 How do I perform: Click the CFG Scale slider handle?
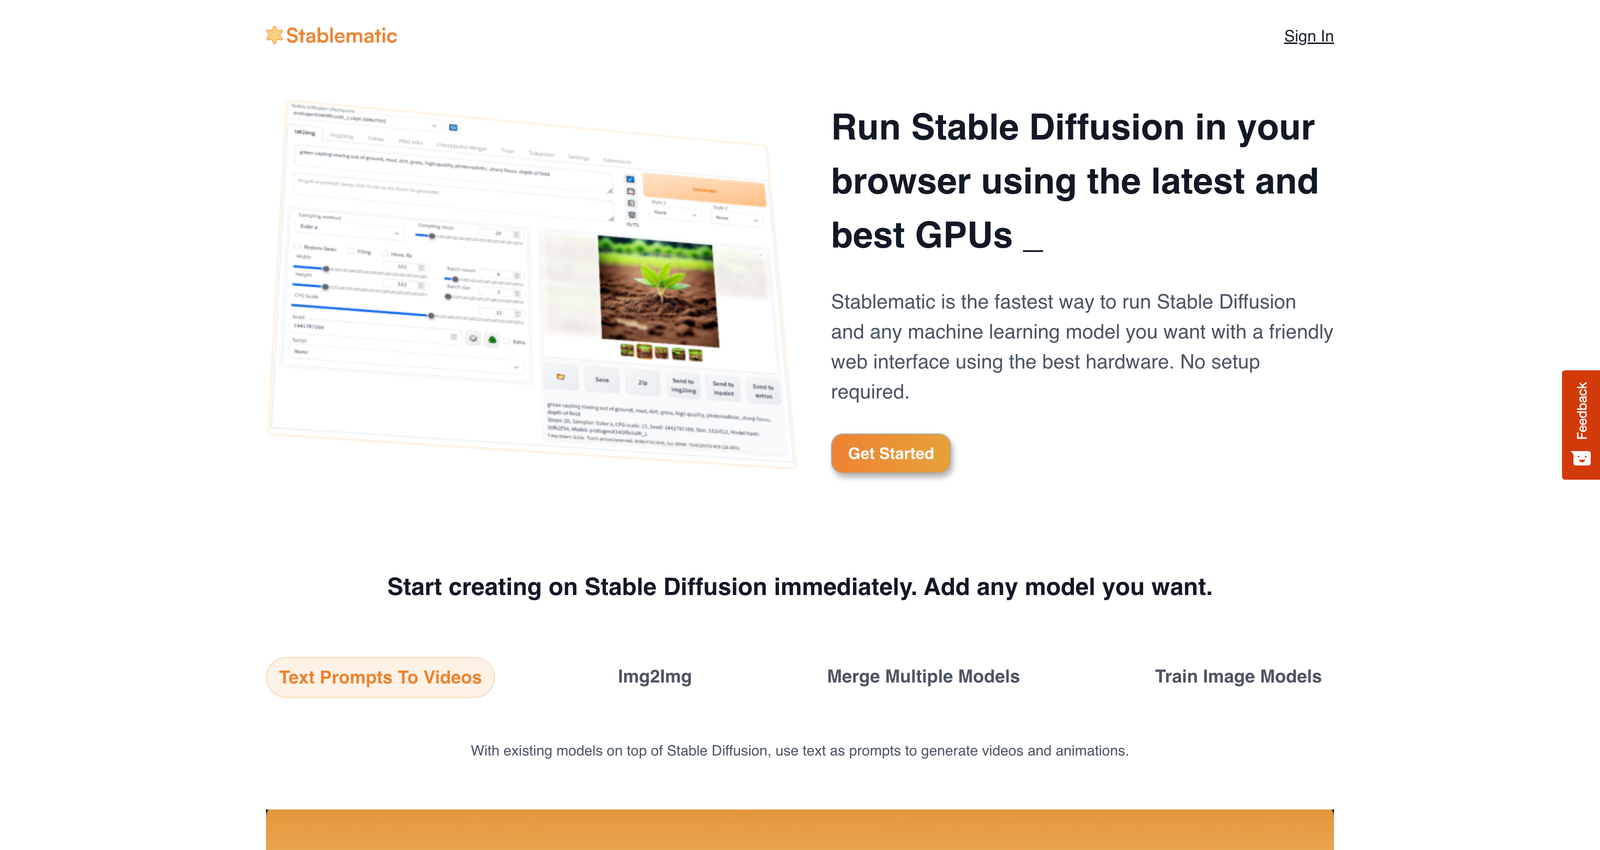point(431,316)
